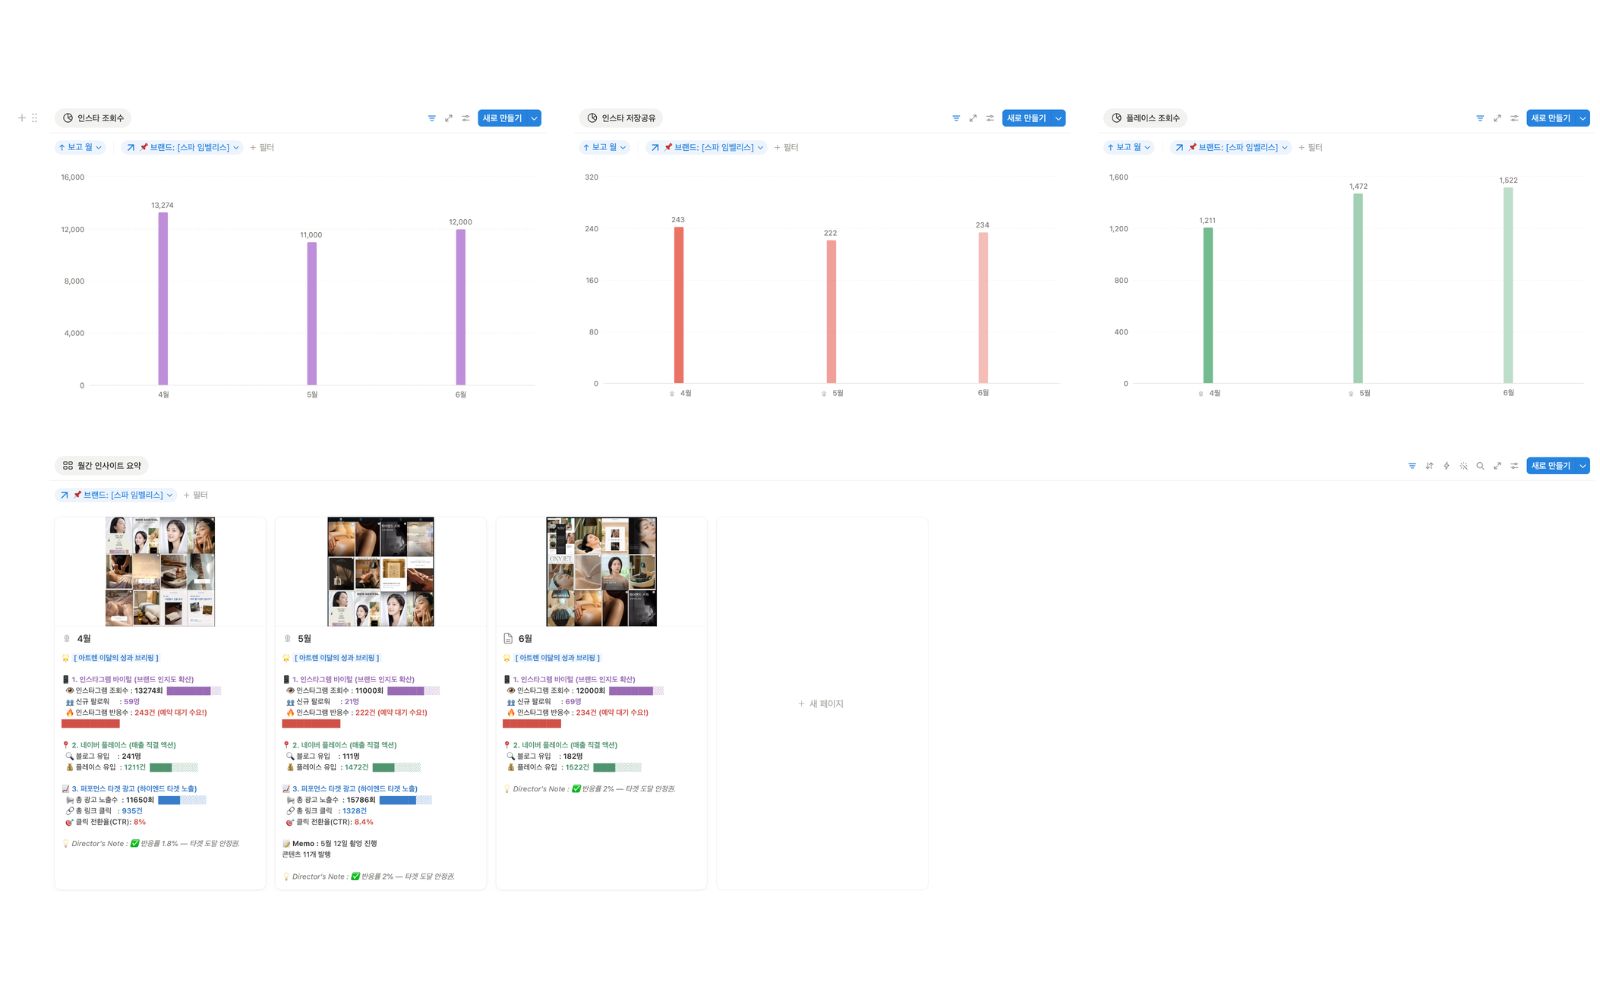
Task: Click 새로 만들기 button in gallery toolbar
Action: [1551, 466]
